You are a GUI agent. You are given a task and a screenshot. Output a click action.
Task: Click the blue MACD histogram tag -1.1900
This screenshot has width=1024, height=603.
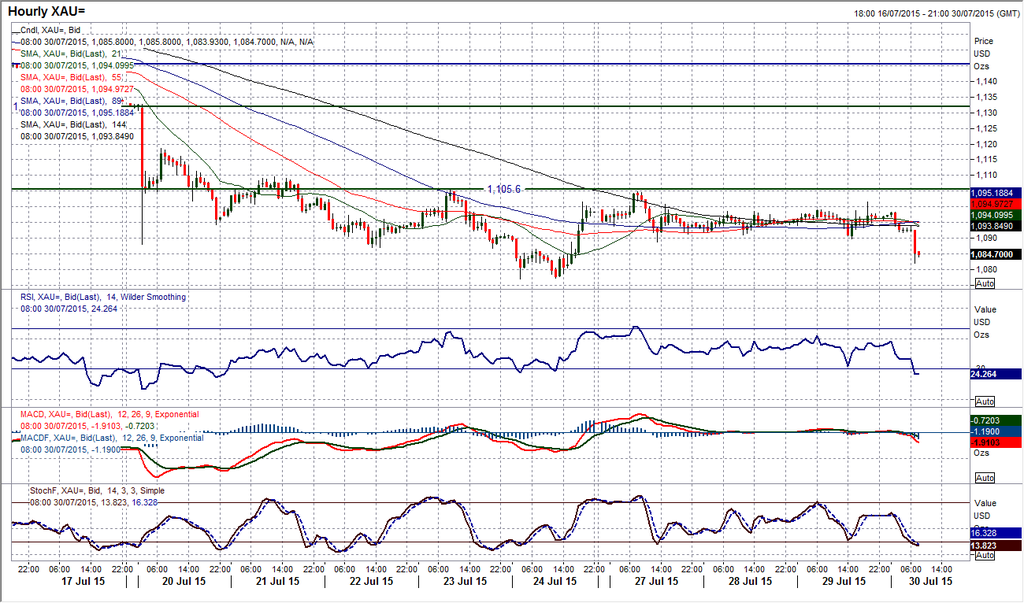tap(996, 432)
